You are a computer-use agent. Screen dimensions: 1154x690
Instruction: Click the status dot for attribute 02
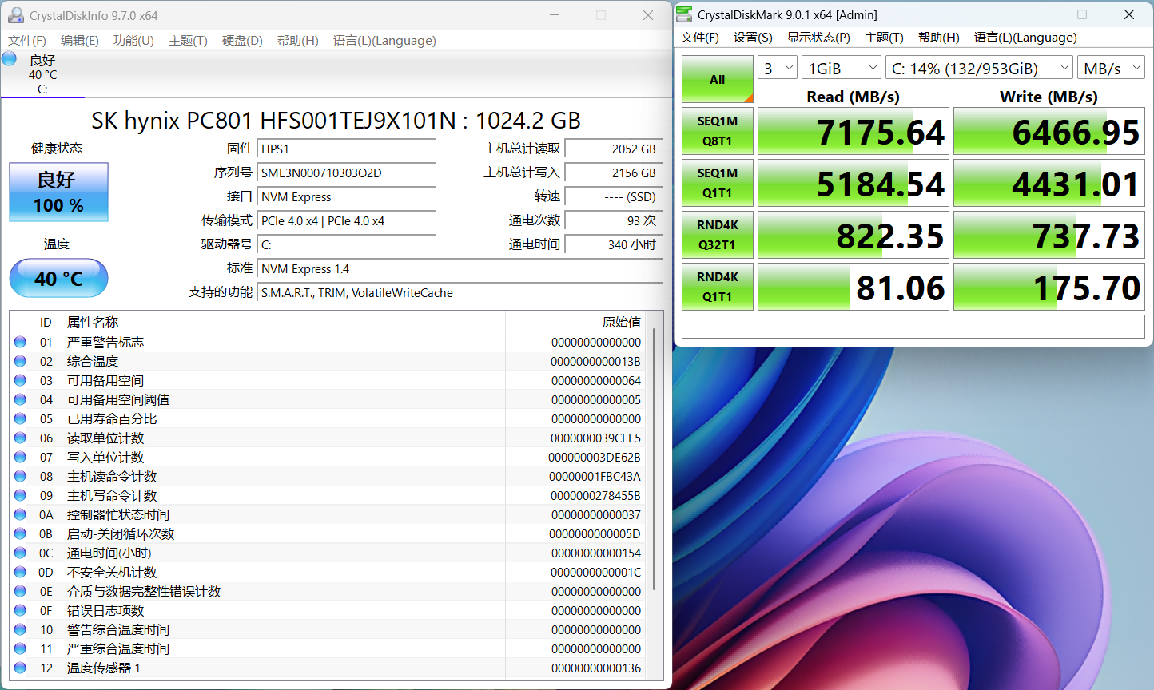pyautogui.click(x=20, y=361)
